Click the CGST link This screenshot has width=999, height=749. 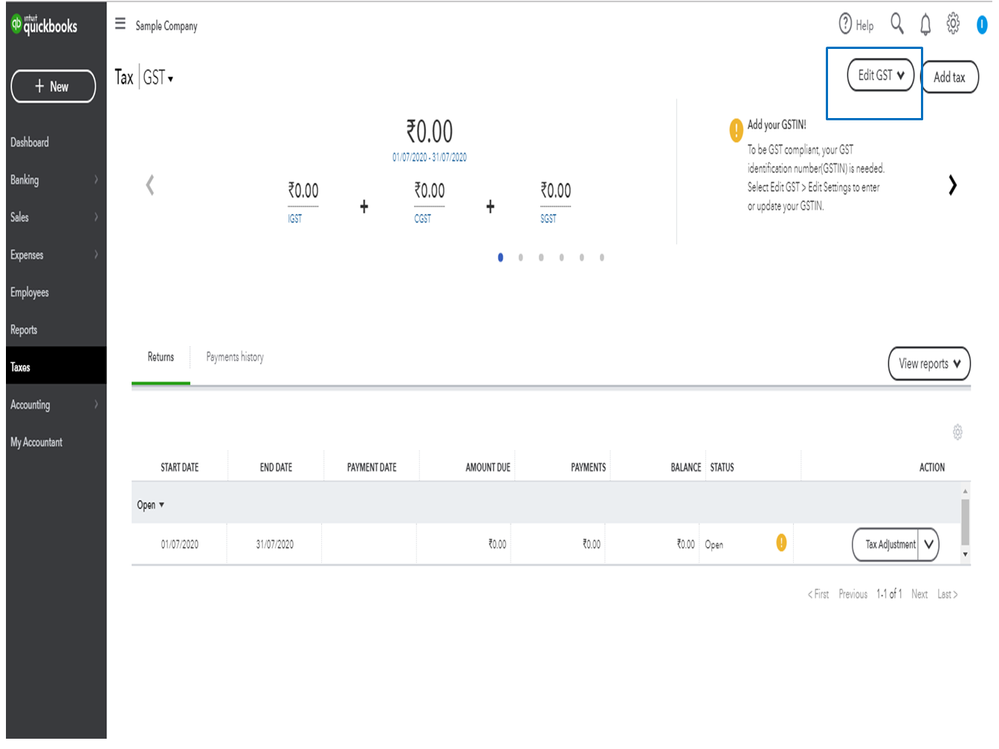pyautogui.click(x=422, y=218)
